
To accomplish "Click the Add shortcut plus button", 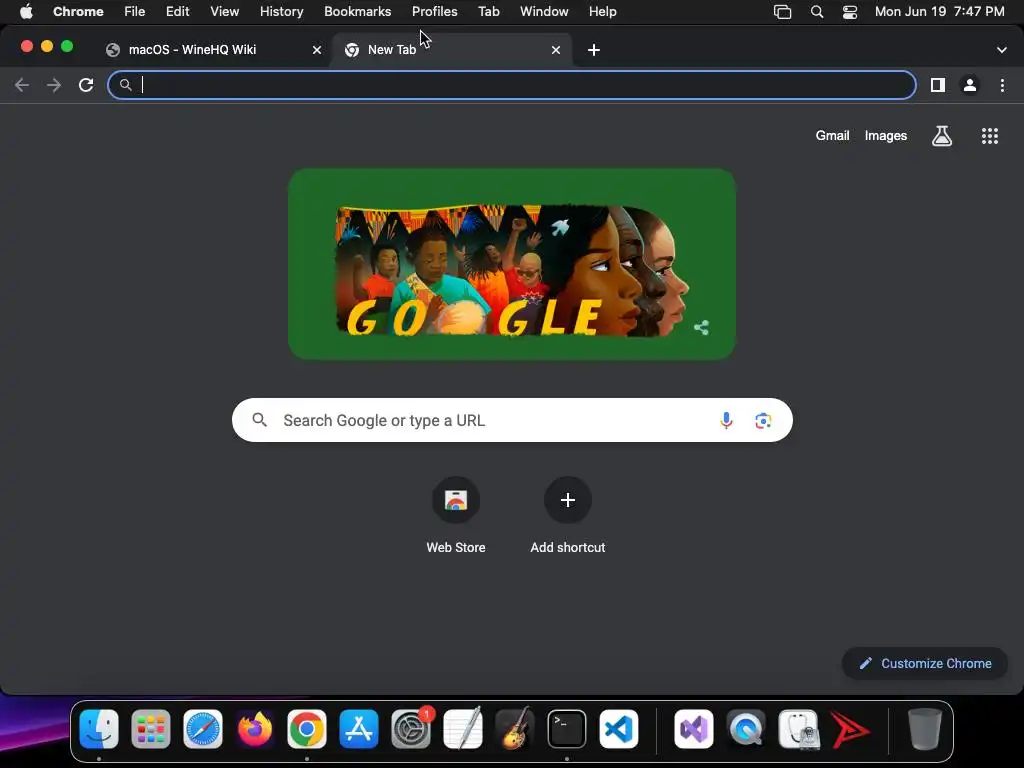I will [568, 500].
